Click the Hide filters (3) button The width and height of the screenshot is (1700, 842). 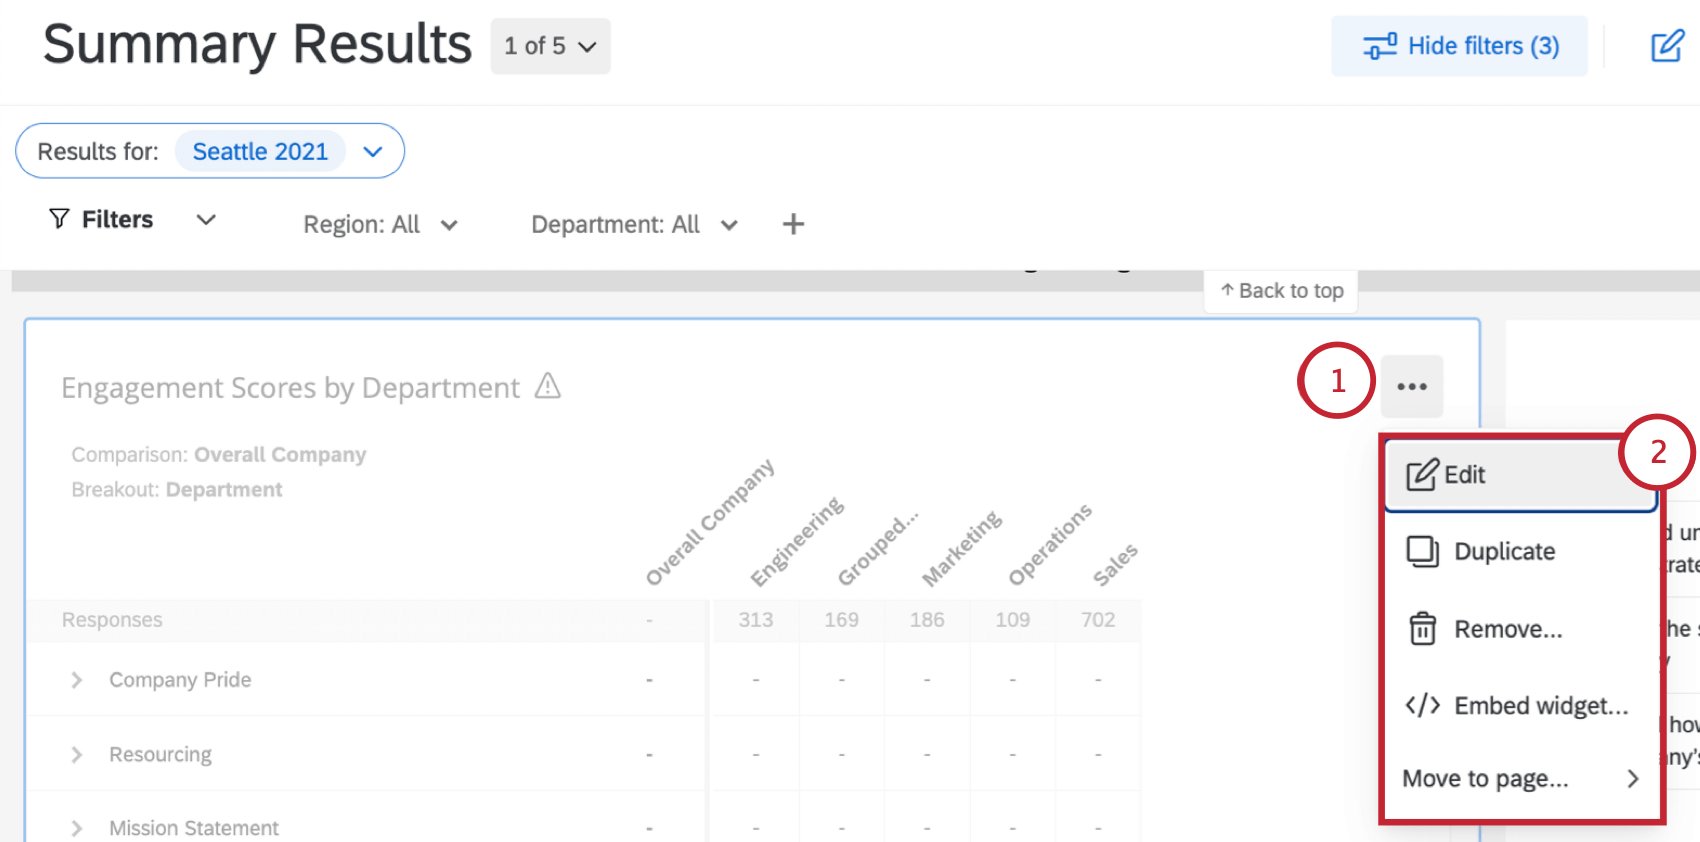(1459, 46)
